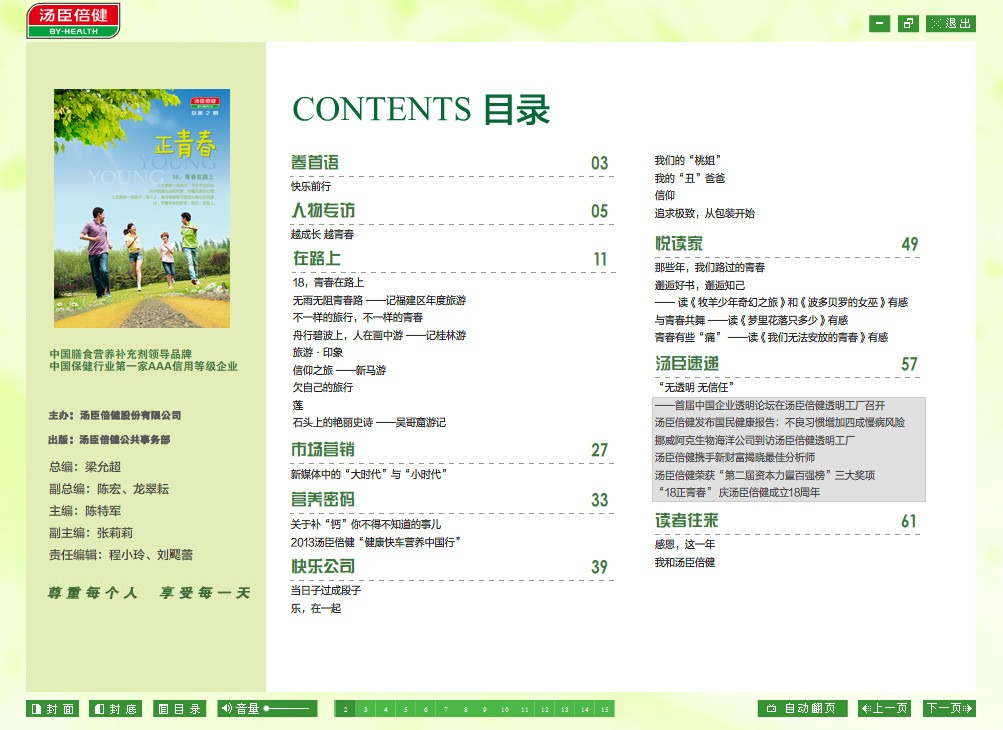
Task: Select the article 乐，在一起
Action: pyautogui.click(x=316, y=608)
